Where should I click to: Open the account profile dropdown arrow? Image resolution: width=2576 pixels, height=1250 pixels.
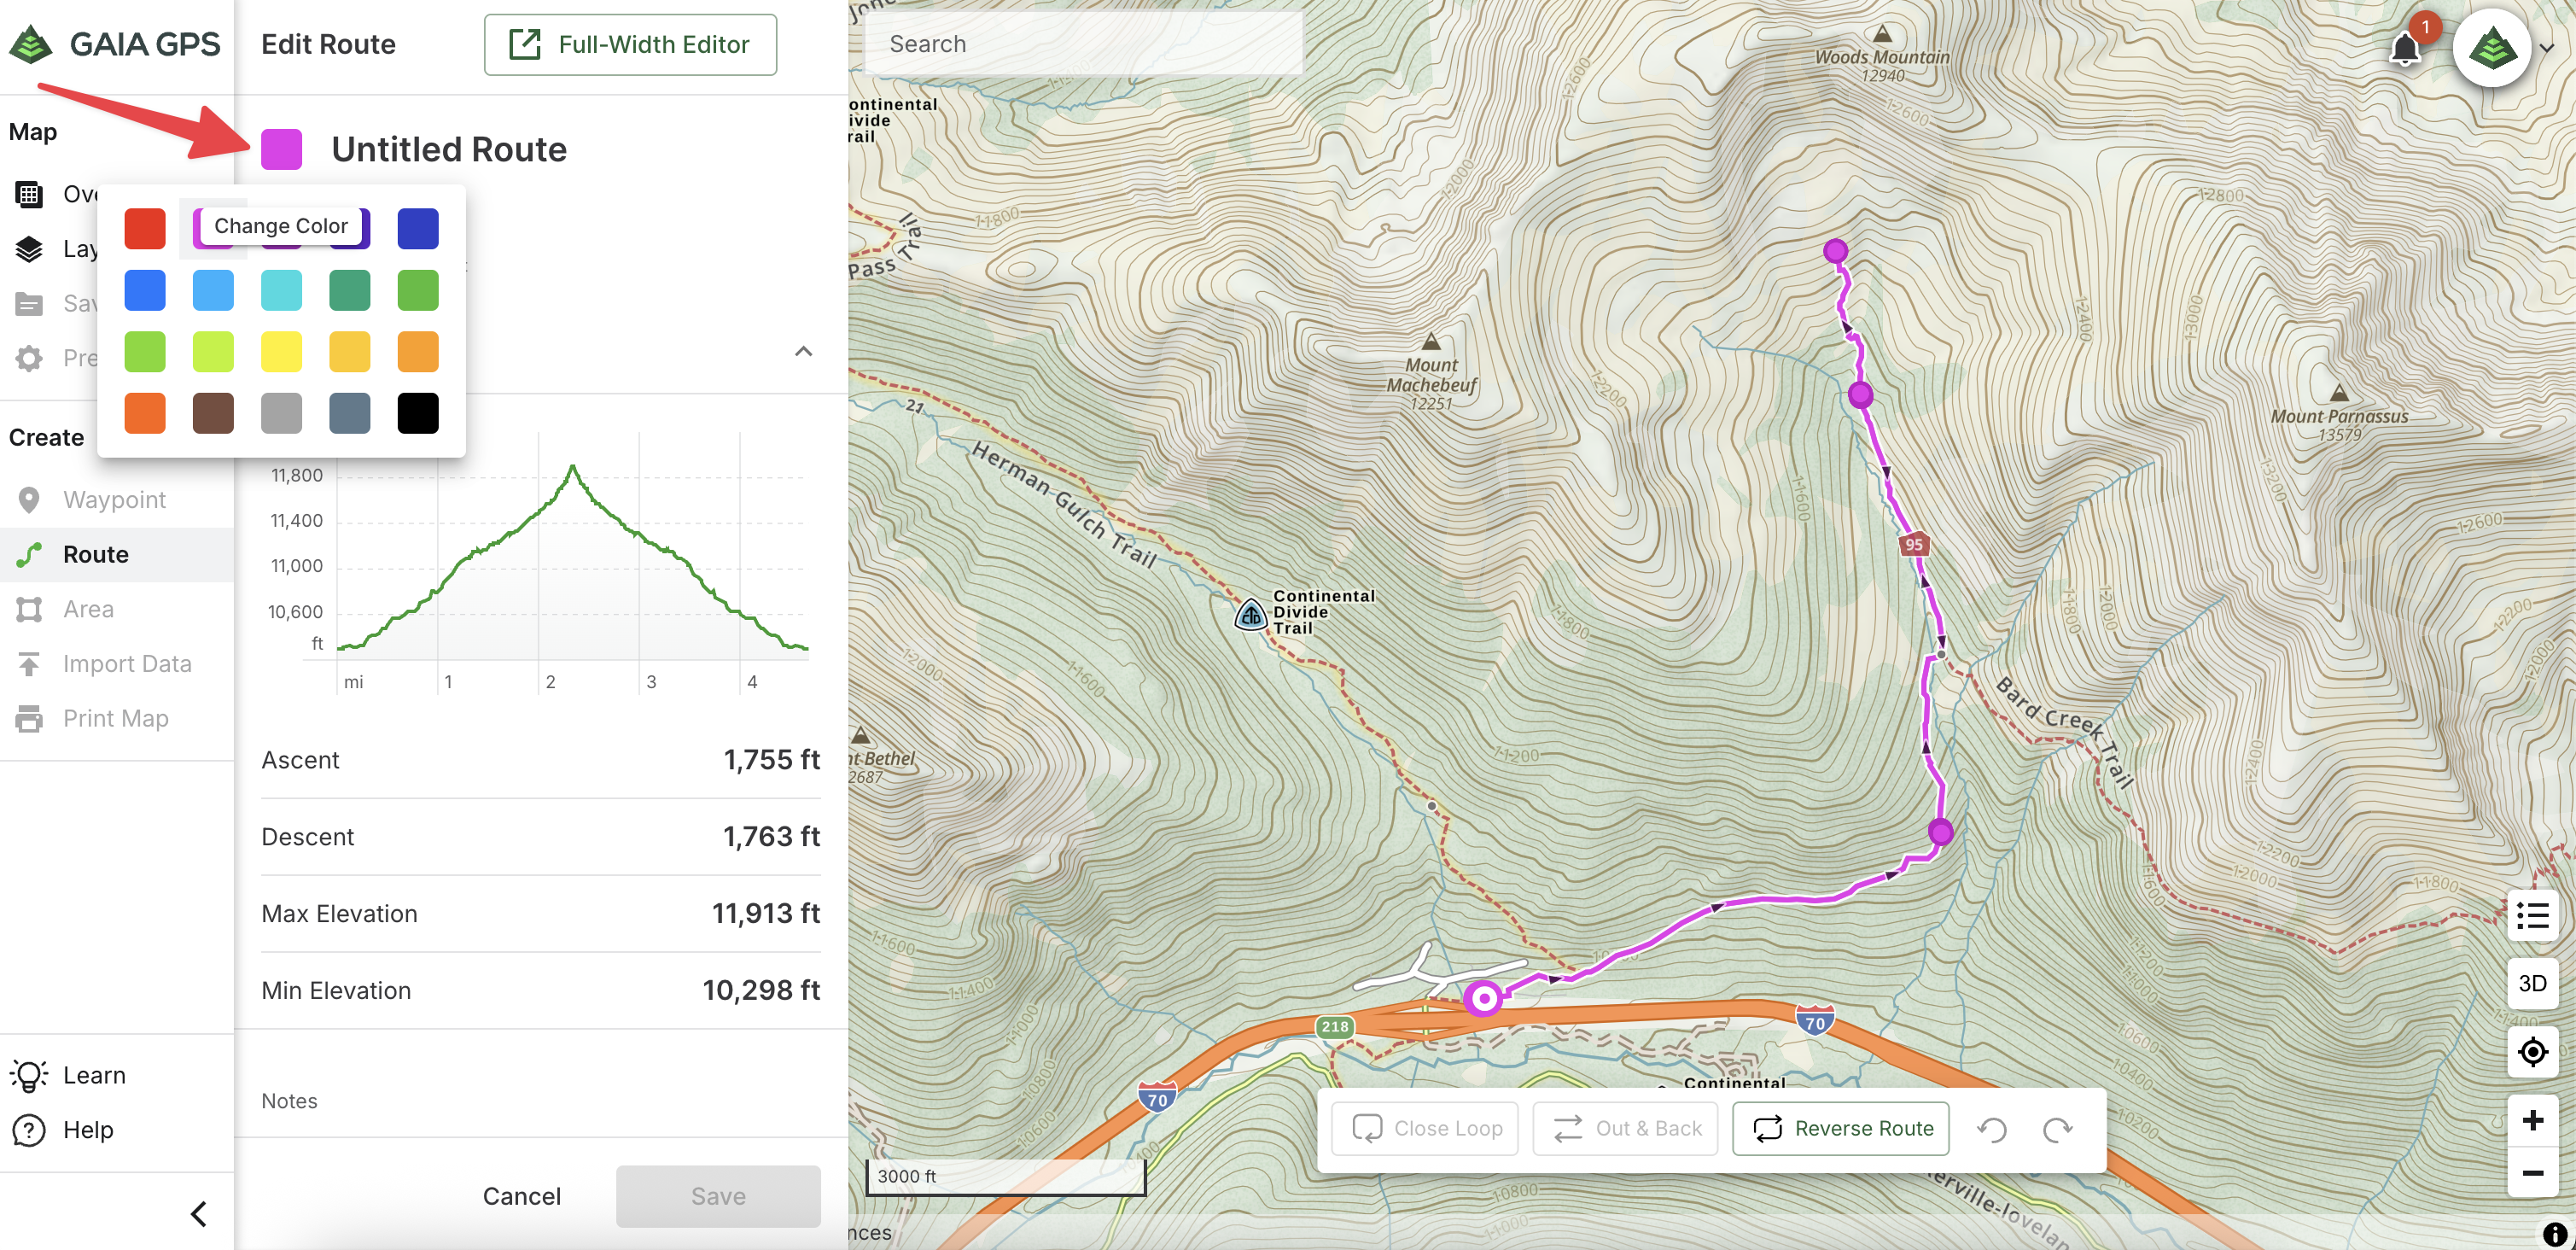[2546, 48]
